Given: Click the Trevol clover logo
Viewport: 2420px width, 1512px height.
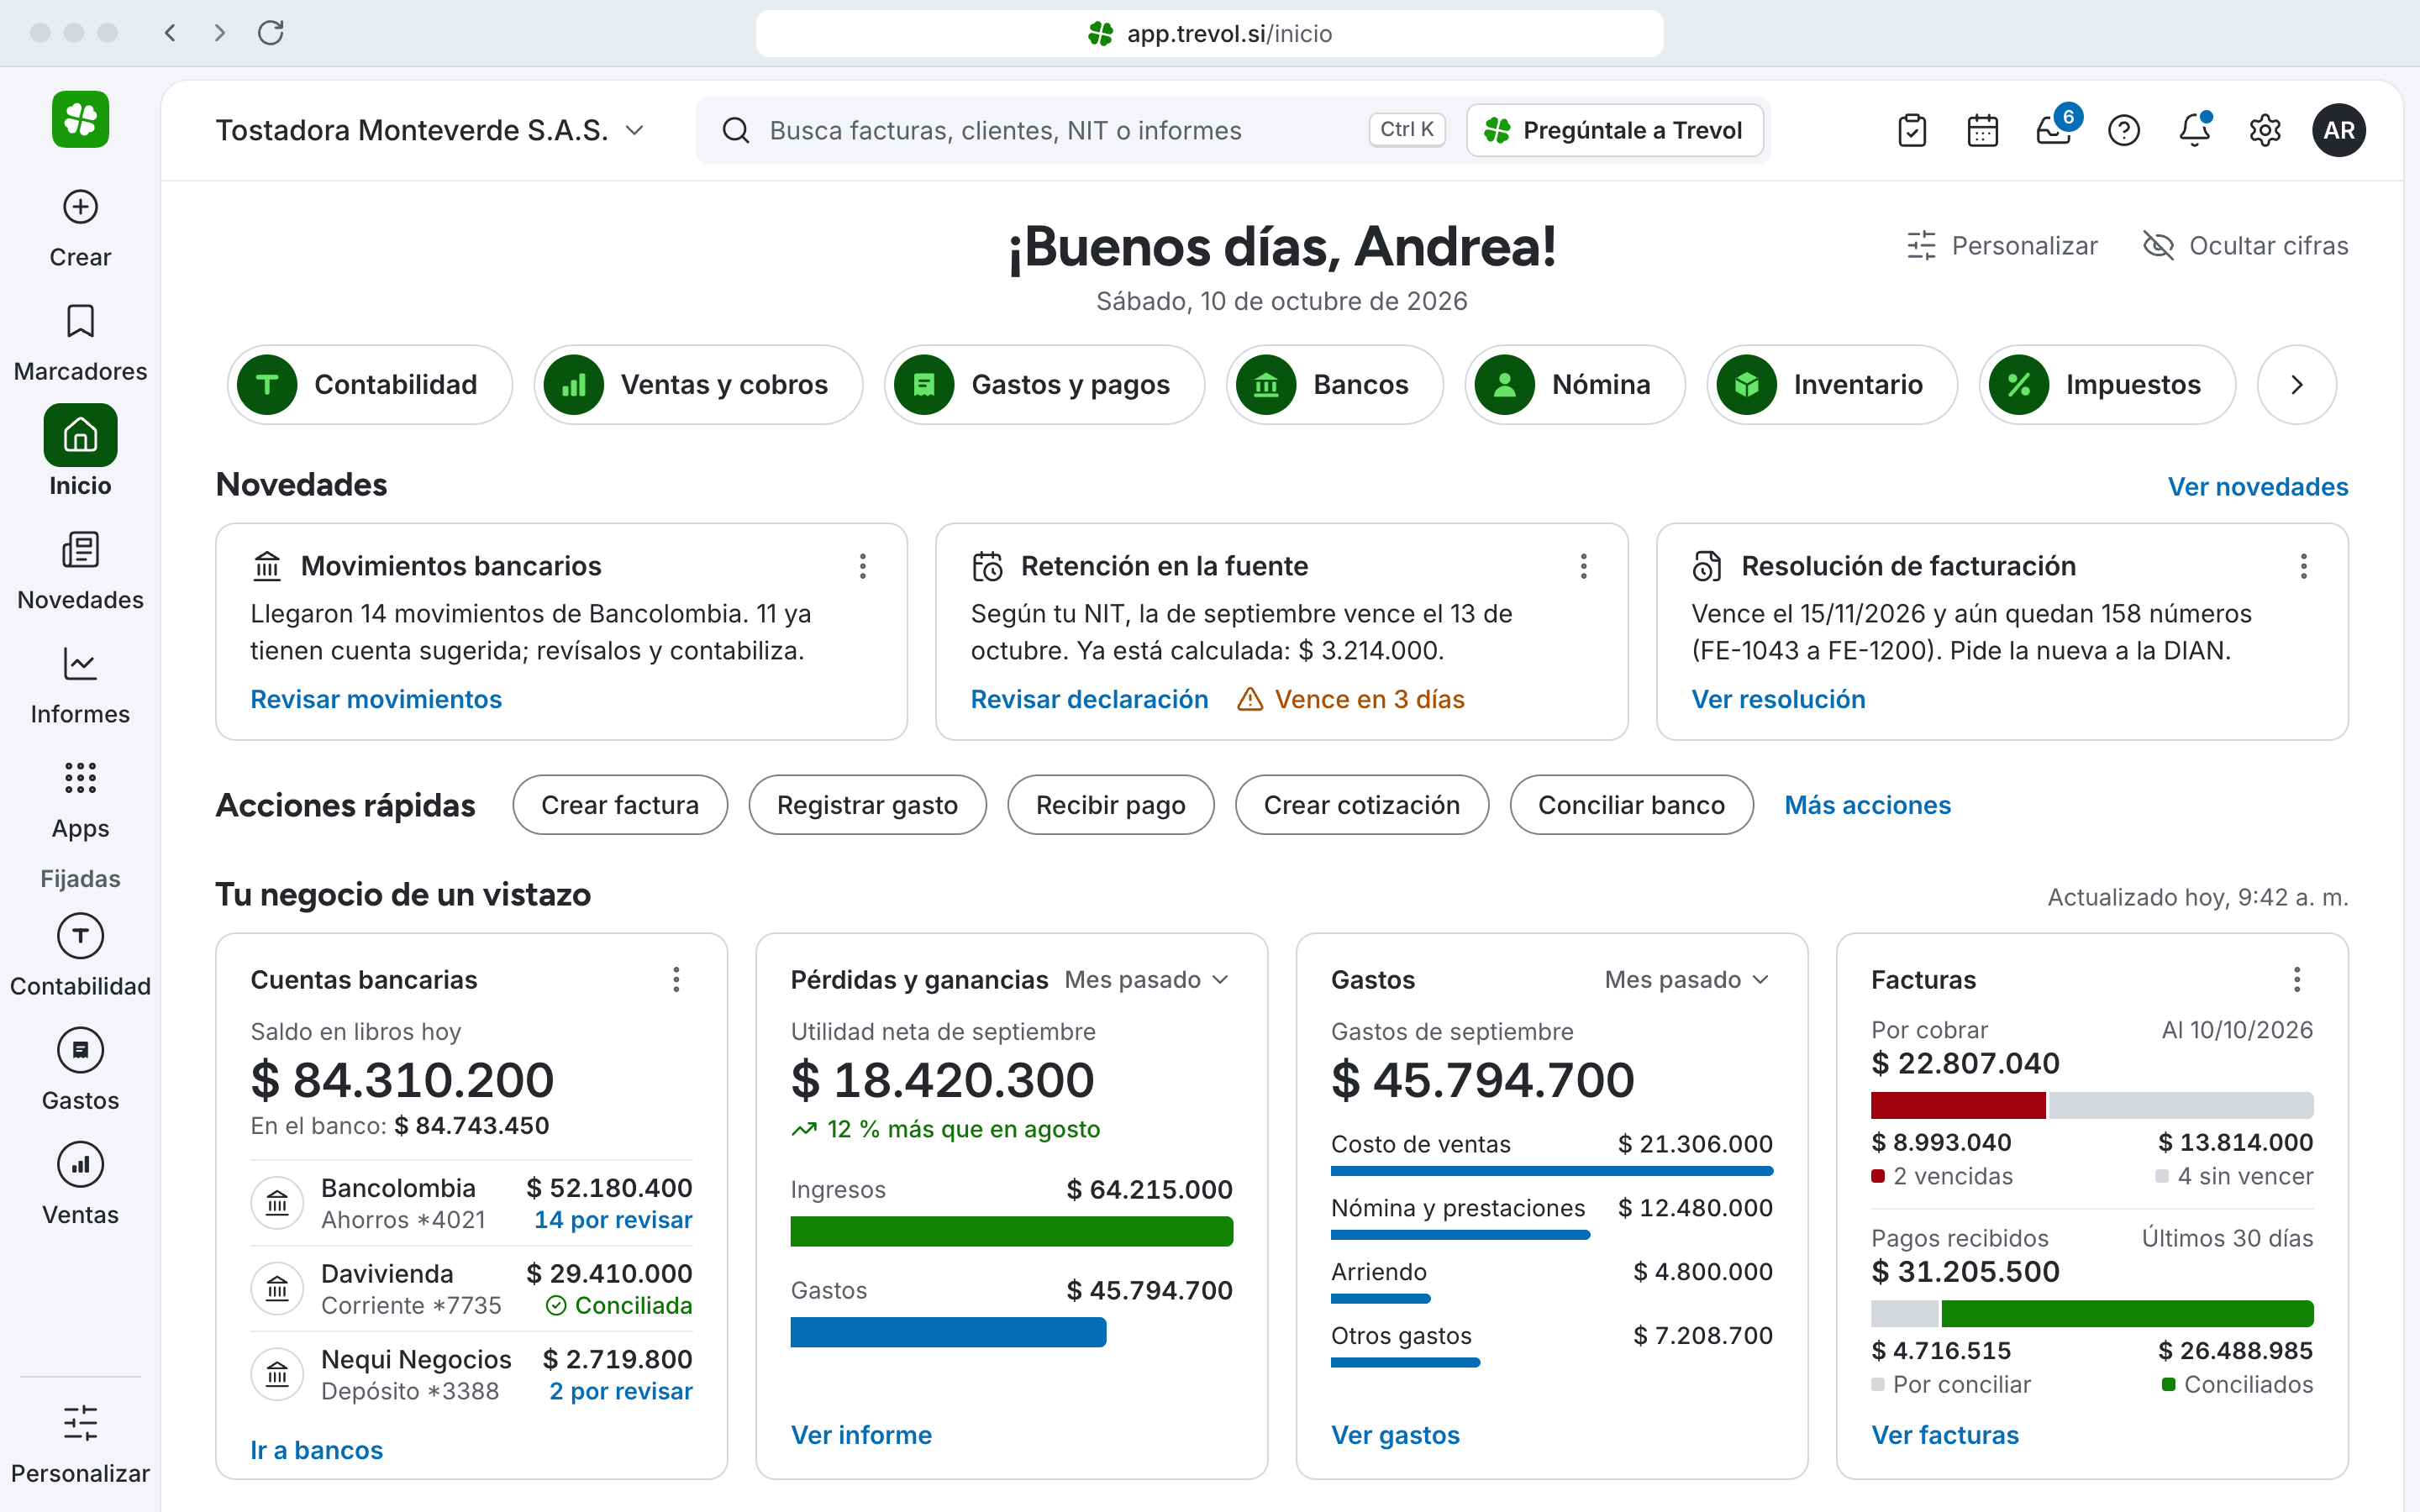Looking at the screenshot, I should click(x=80, y=120).
